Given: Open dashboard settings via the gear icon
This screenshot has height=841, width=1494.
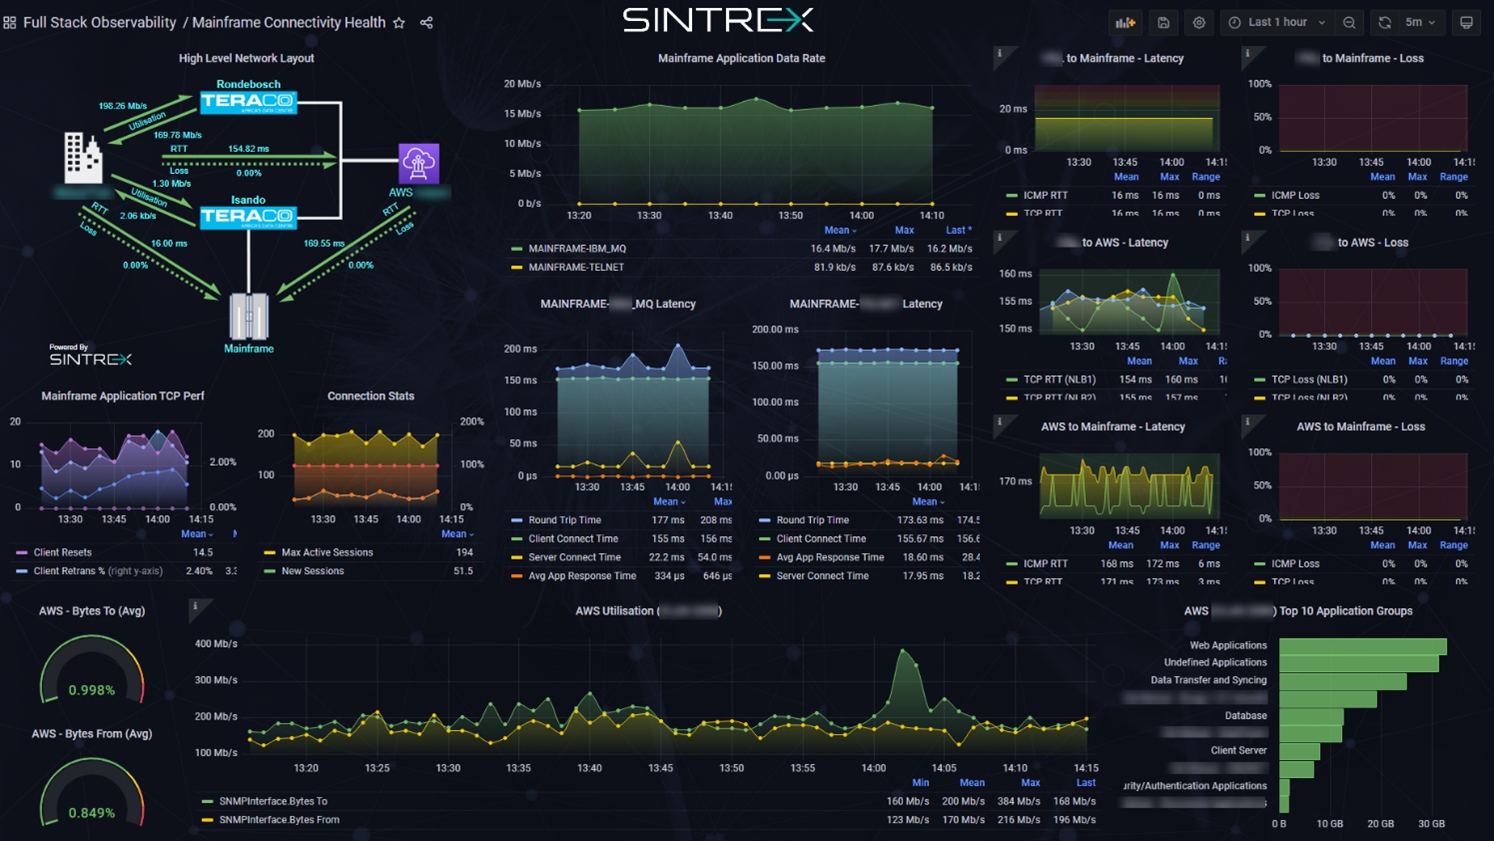Looking at the screenshot, I should pos(1199,22).
